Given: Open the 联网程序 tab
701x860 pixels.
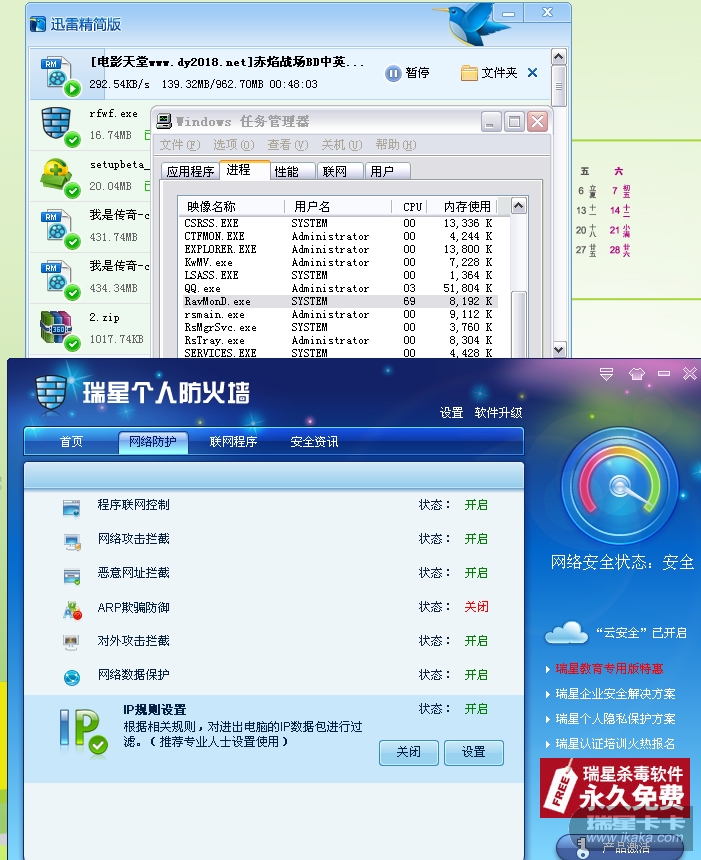Looking at the screenshot, I should 233,442.
